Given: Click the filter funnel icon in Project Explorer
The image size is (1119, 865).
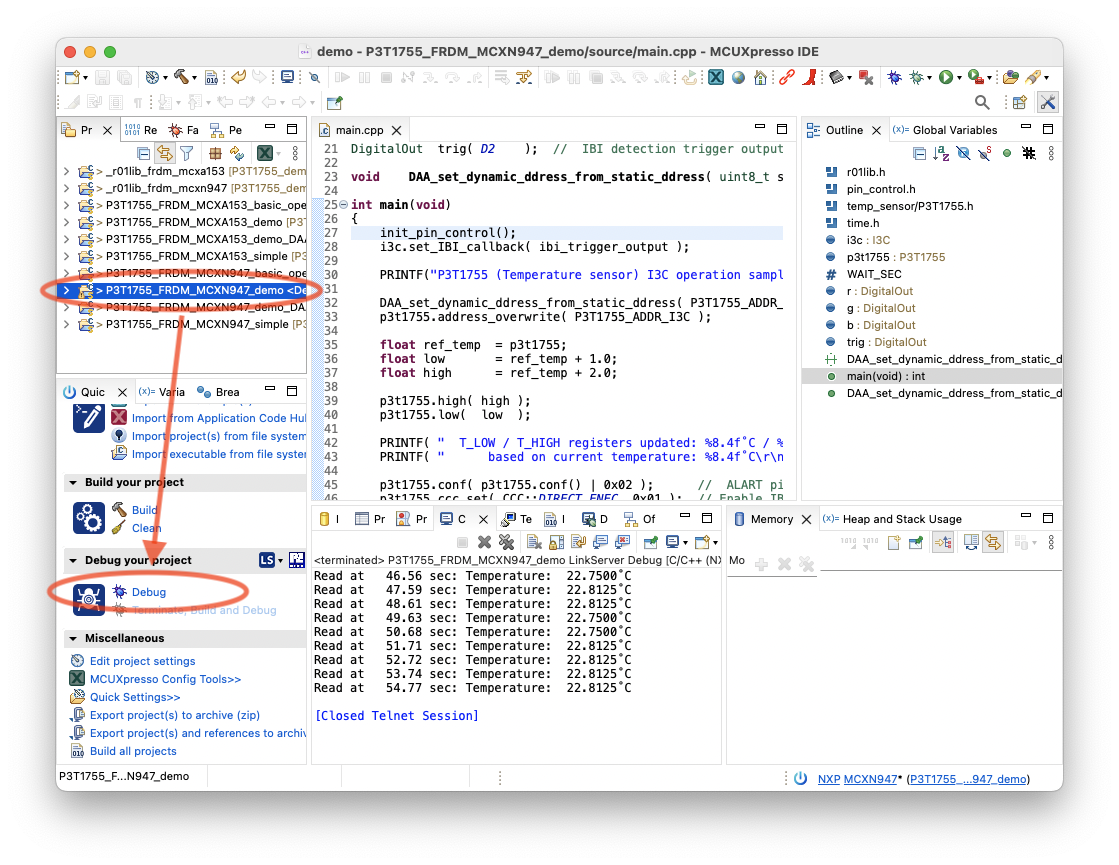Looking at the screenshot, I should 186,153.
